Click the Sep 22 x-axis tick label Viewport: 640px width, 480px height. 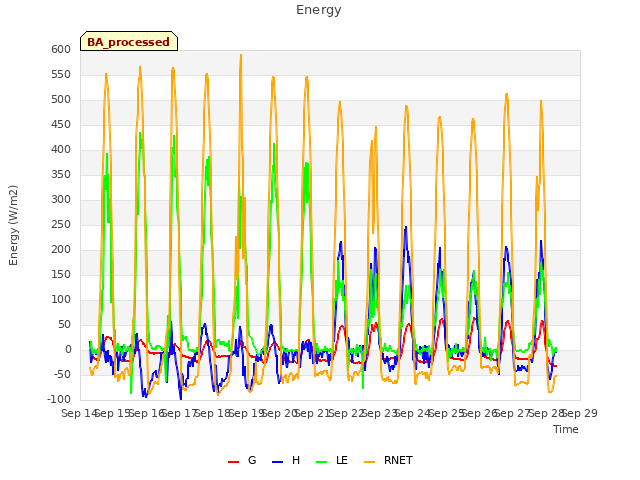coord(346,413)
